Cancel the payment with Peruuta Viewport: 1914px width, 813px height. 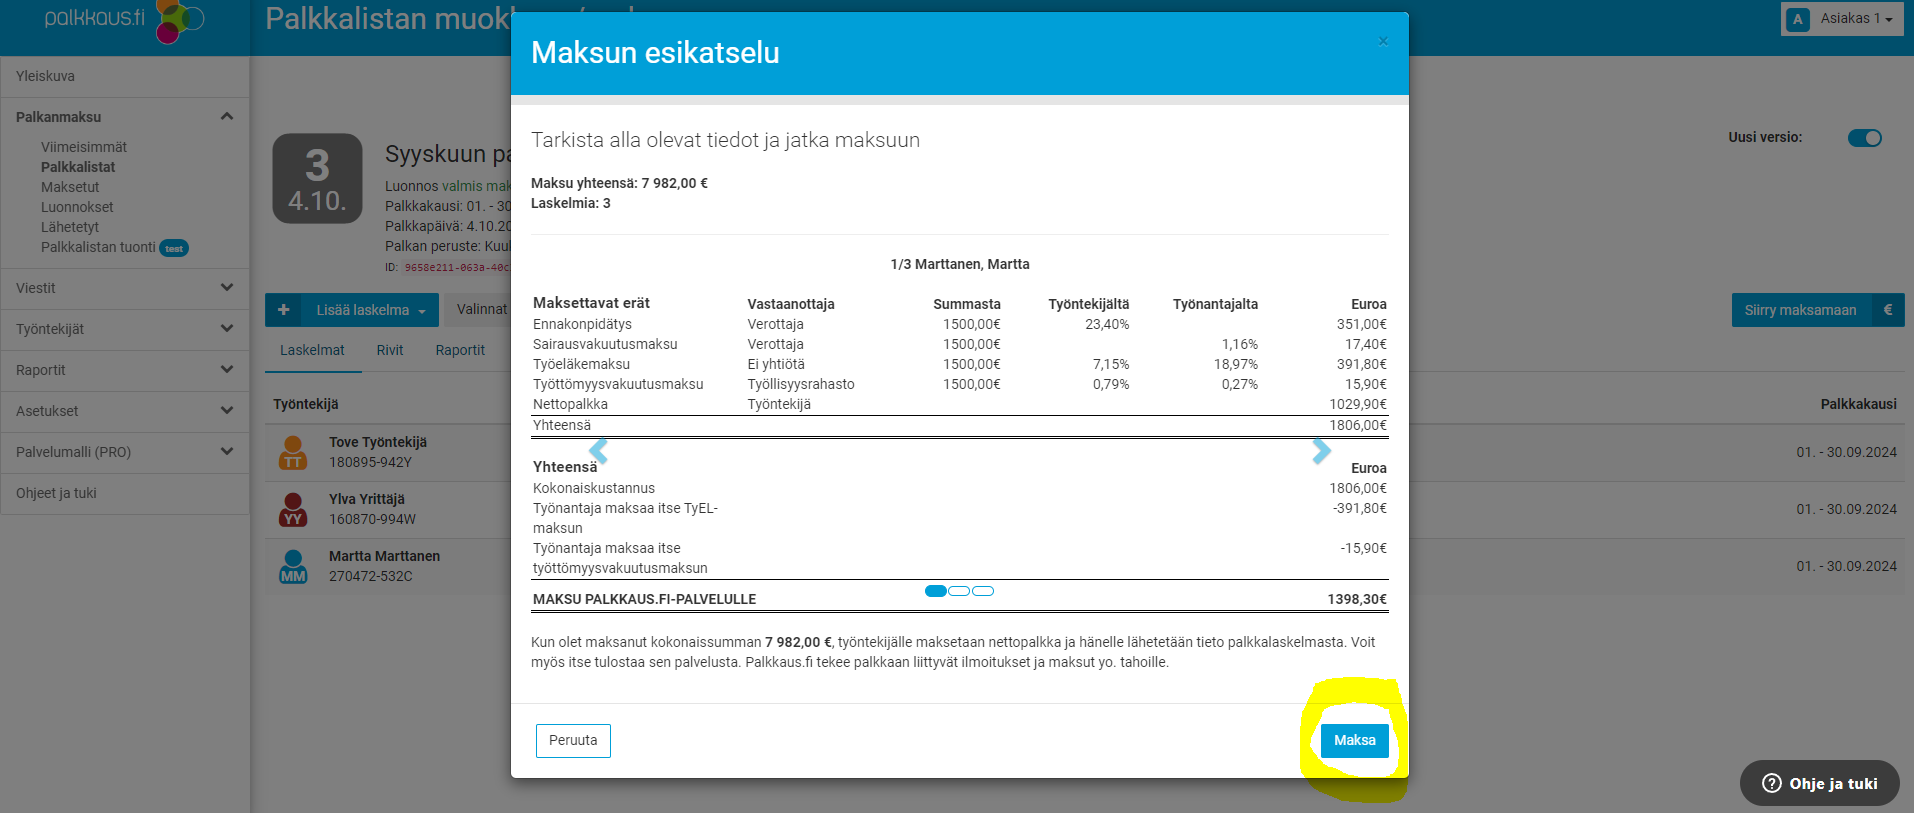pos(573,740)
